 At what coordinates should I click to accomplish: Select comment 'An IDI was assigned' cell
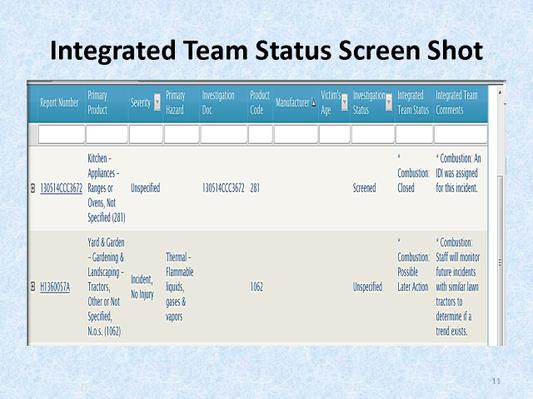(x=458, y=173)
